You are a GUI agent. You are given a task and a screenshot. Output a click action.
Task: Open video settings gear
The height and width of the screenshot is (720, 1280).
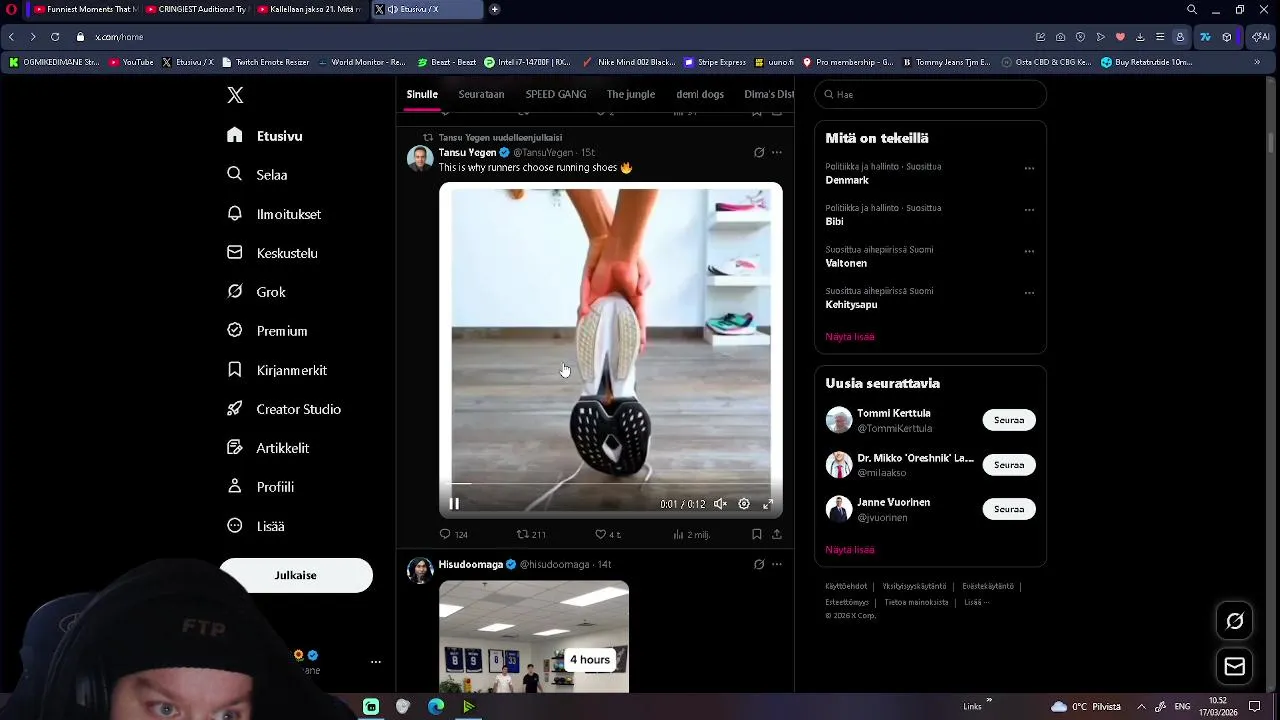[x=744, y=504]
